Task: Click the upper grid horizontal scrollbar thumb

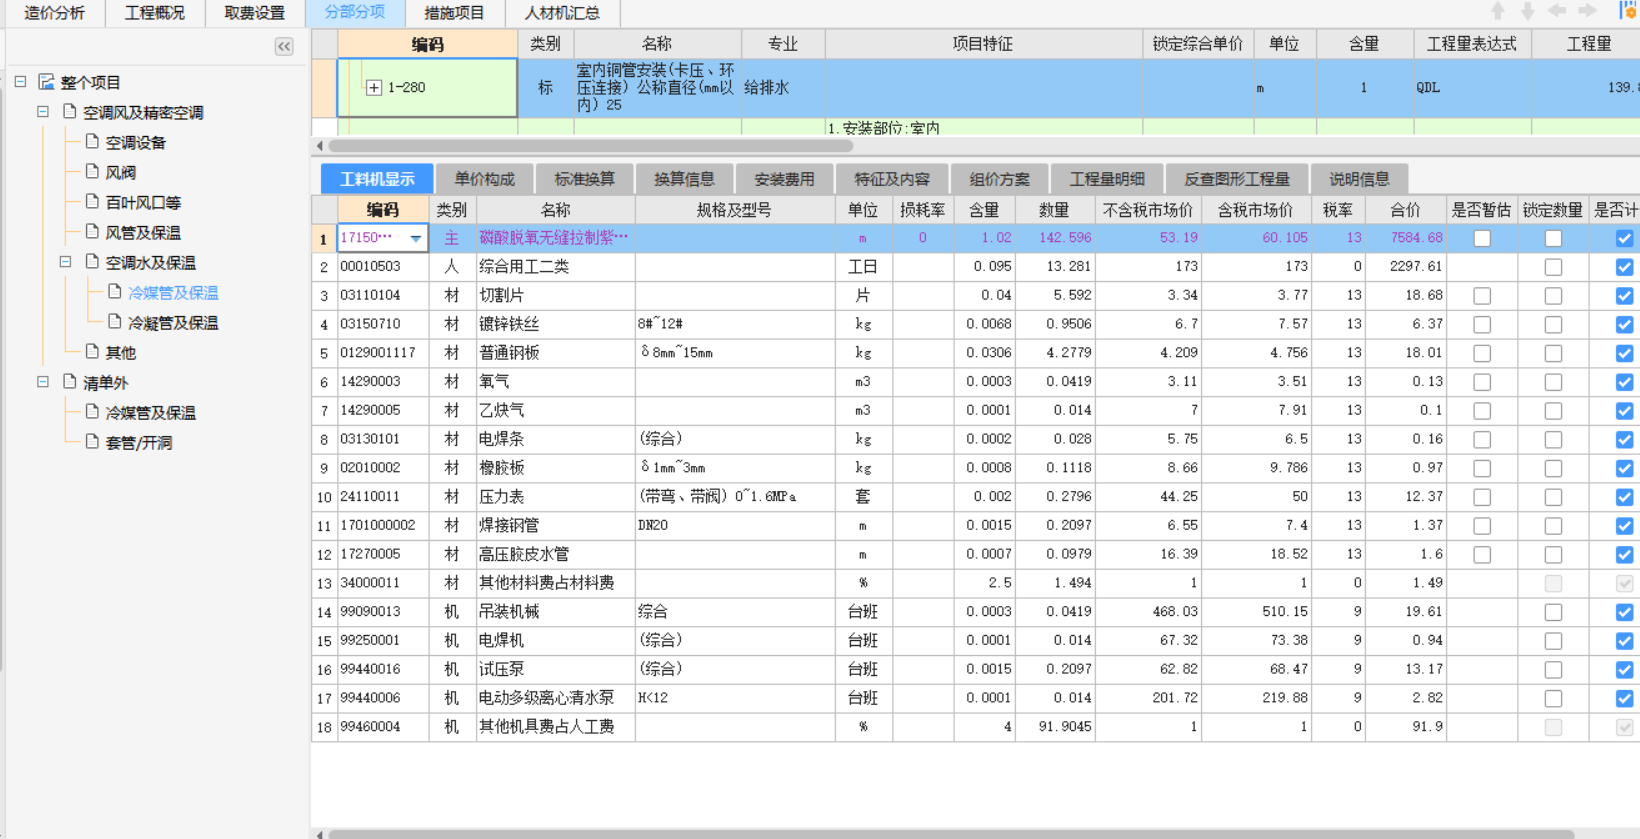Action: pos(590,146)
